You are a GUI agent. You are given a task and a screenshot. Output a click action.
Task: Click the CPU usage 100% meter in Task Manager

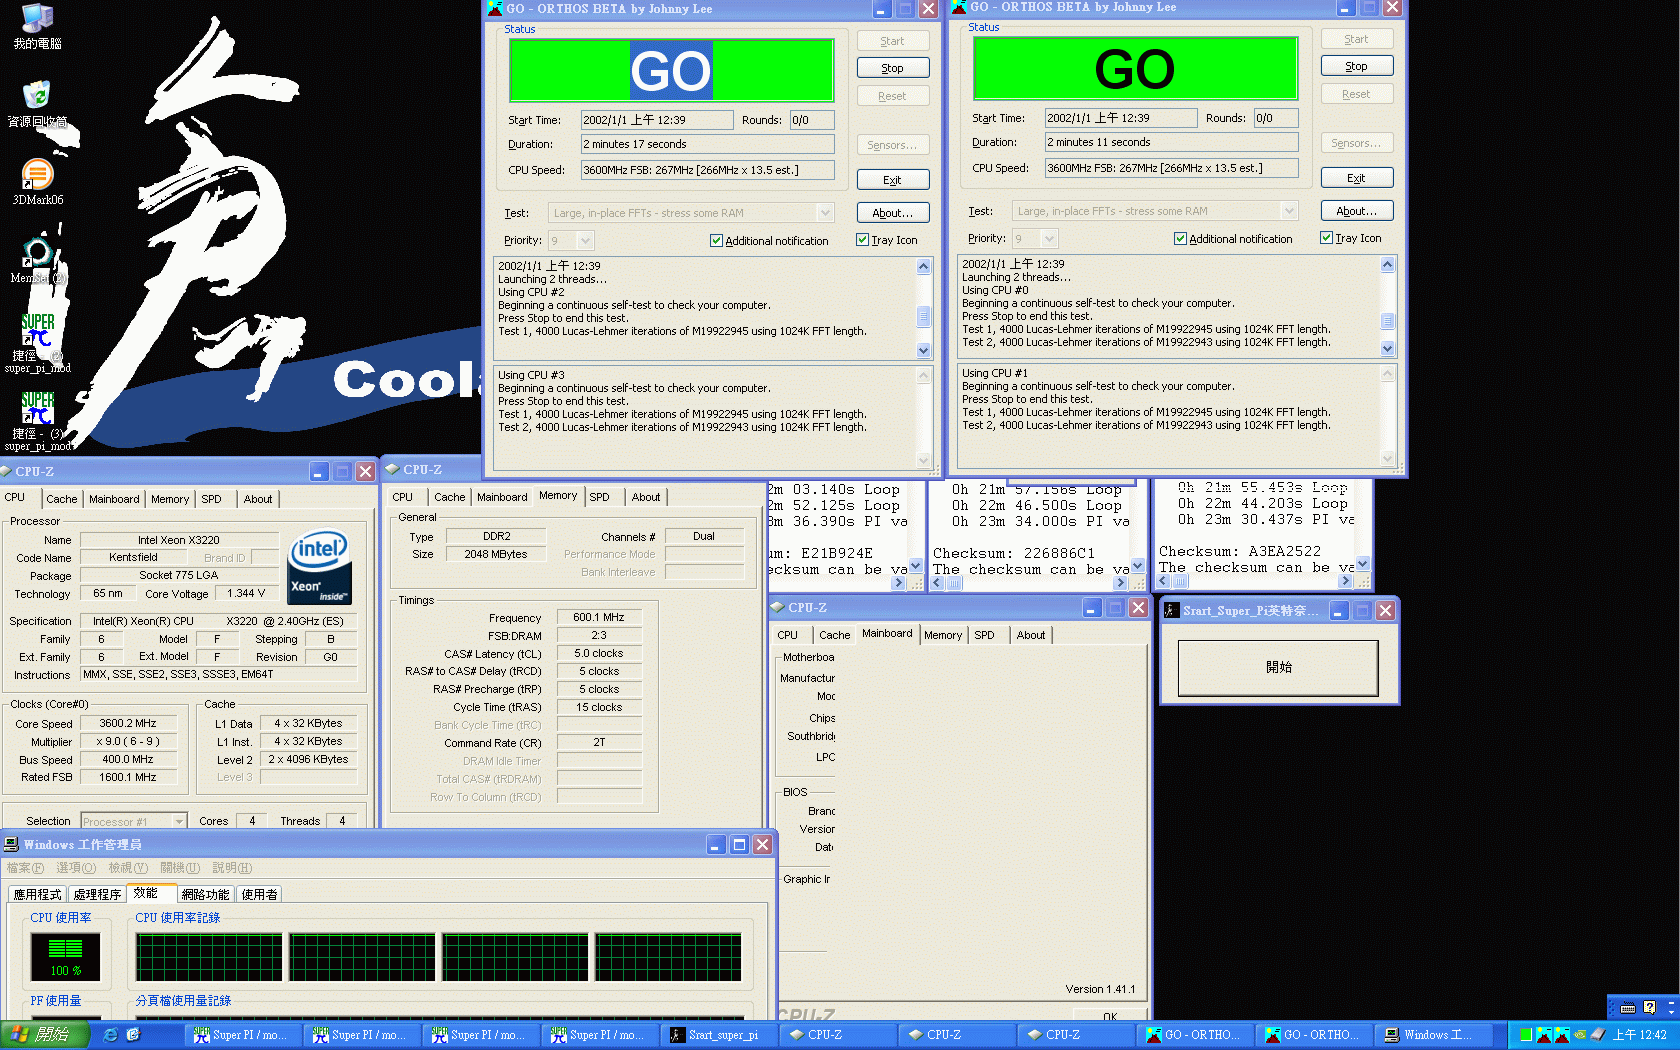pyautogui.click(x=66, y=956)
